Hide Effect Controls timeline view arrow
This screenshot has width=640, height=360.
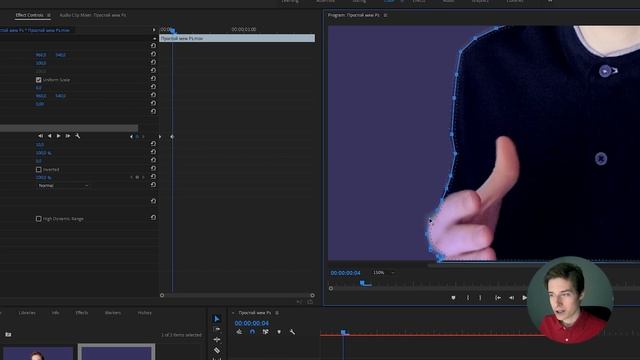click(154, 30)
